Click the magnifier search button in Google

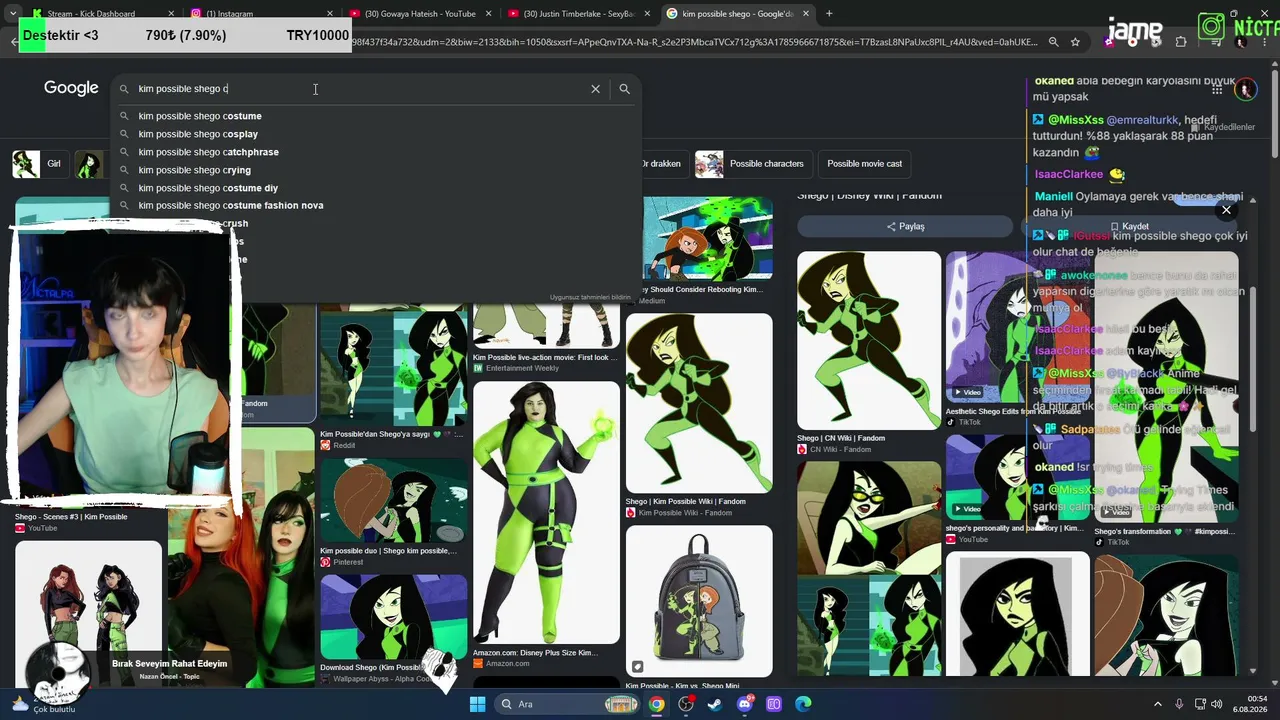click(624, 89)
